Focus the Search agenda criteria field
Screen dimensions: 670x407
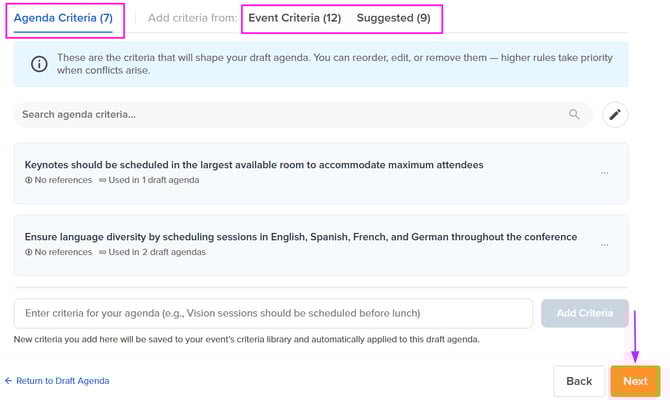[x=290, y=115]
